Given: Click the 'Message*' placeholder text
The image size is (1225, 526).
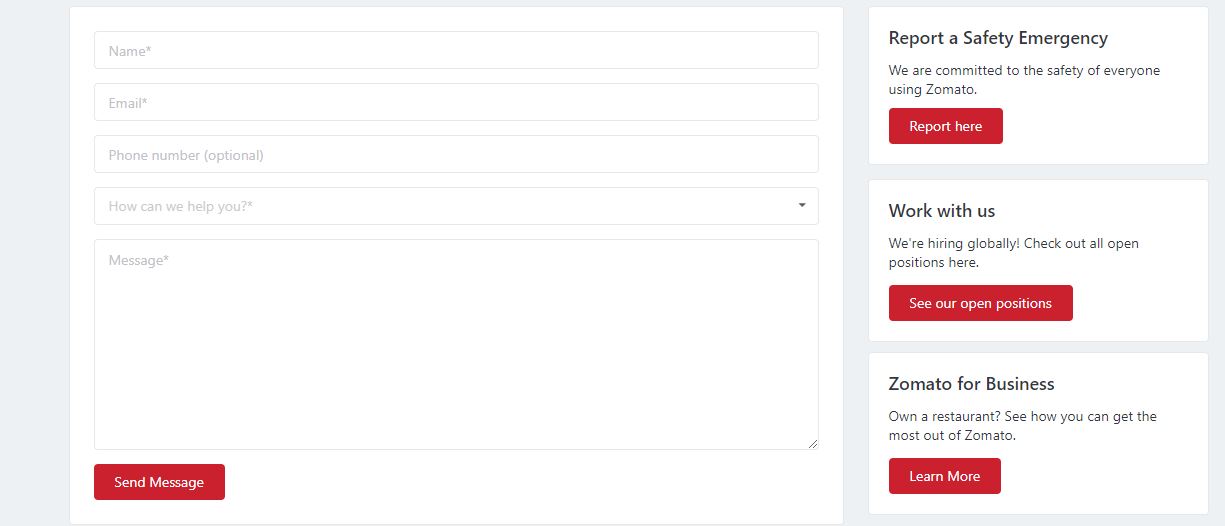Looking at the screenshot, I should coord(139,260).
